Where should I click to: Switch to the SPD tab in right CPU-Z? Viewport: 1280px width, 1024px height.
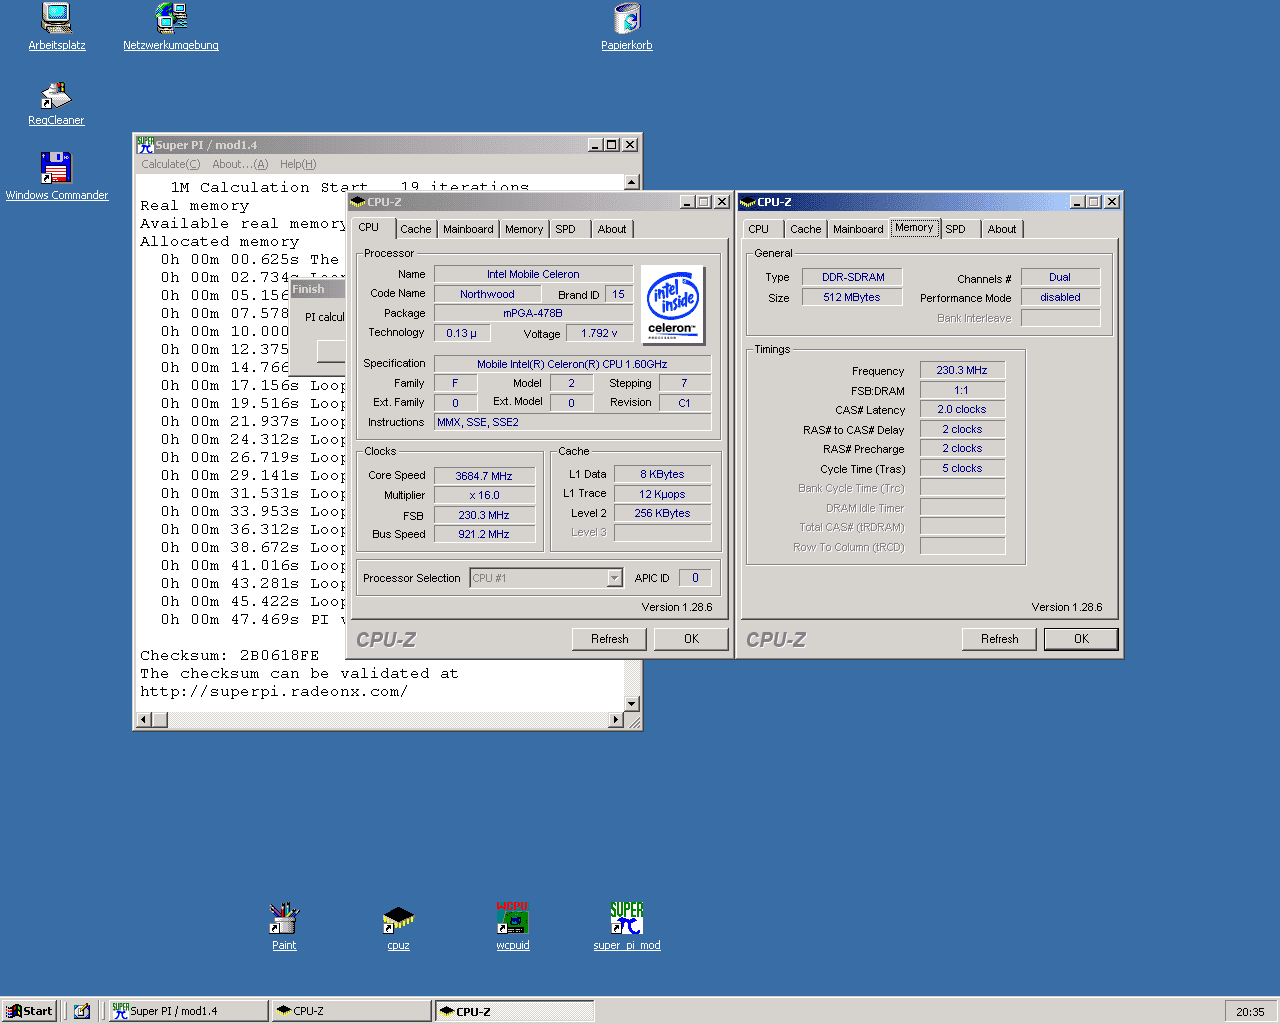point(956,229)
